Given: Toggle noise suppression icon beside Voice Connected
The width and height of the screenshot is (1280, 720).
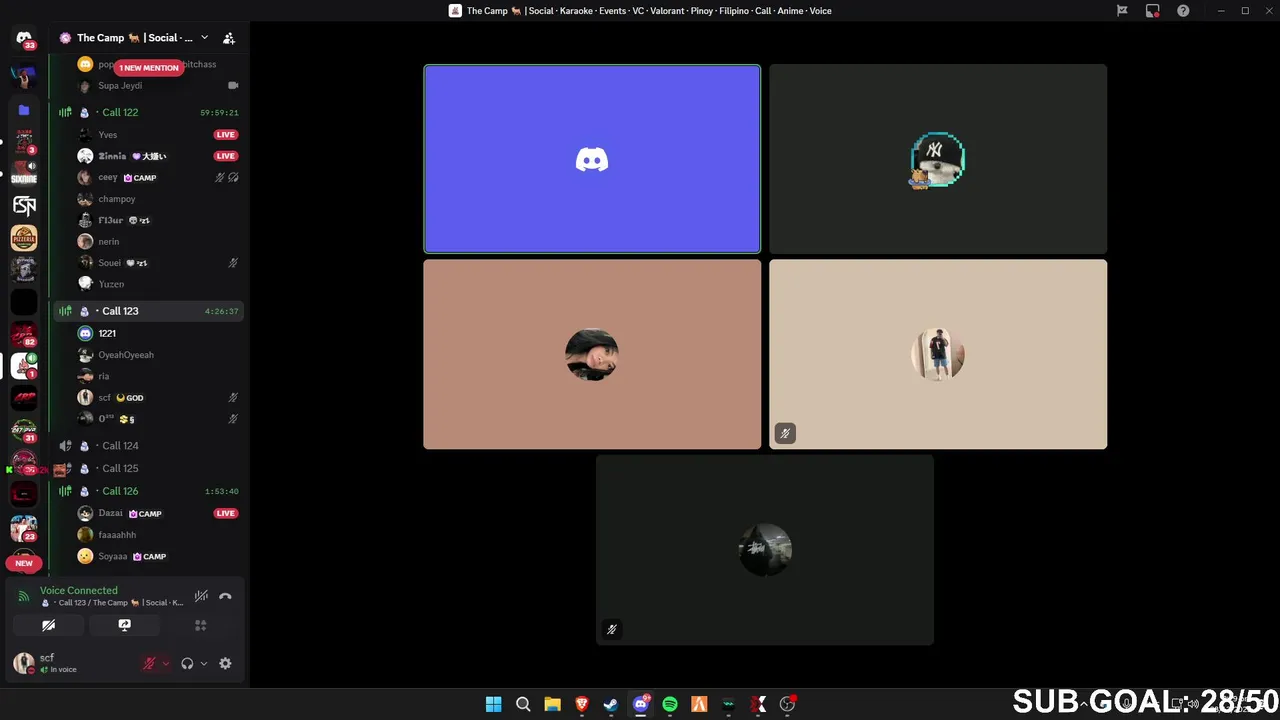Looking at the screenshot, I should (201, 596).
